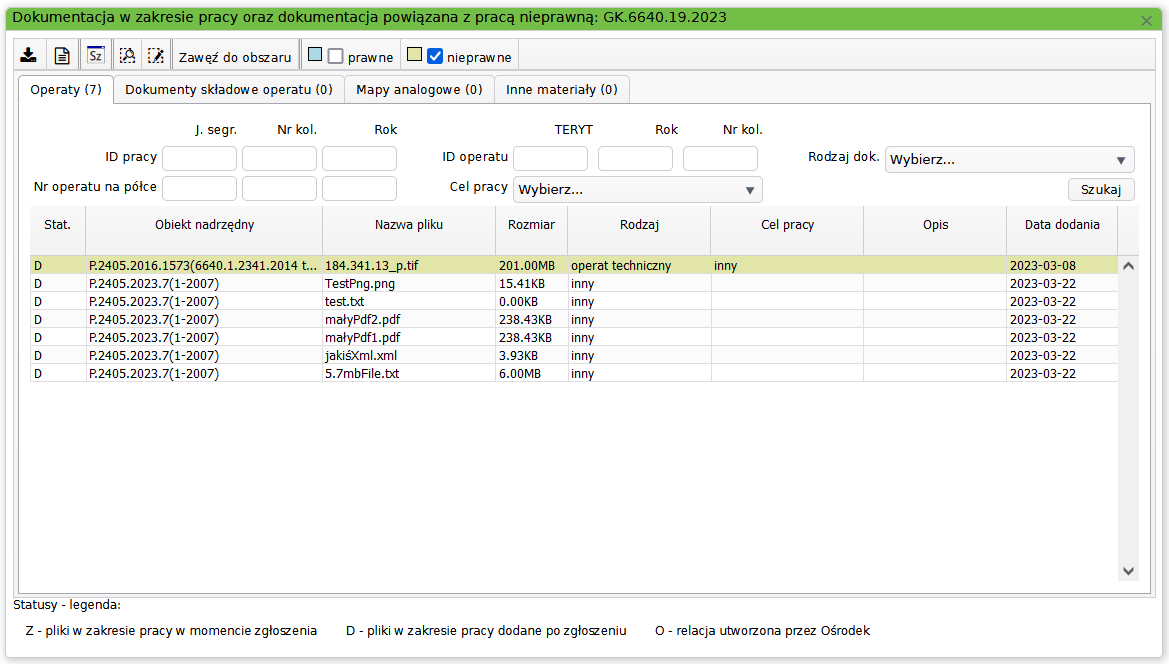The width and height of the screenshot is (1169, 664).
Task: Enable the 'prawne' checkbox
Action: coord(336,57)
